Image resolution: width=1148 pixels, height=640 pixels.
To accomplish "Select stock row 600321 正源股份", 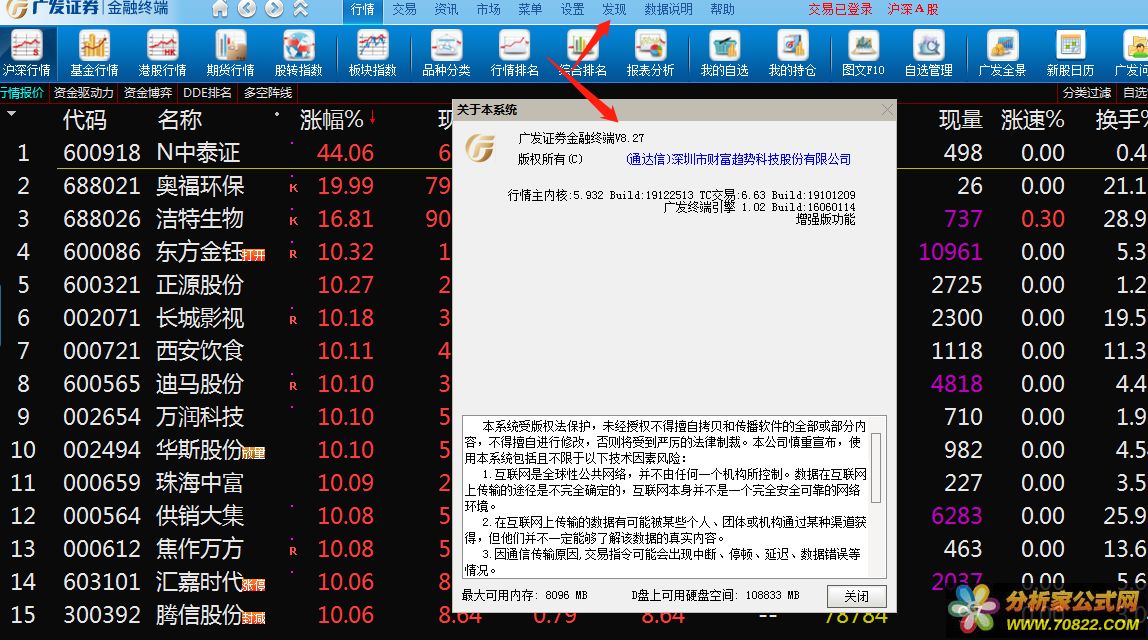I will [226, 284].
